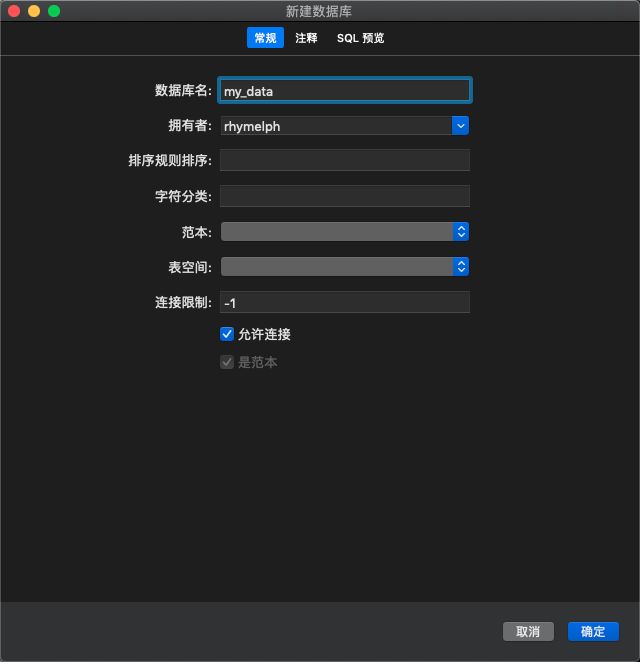Click the 取消 button
This screenshot has height=662, width=640.
528,632
